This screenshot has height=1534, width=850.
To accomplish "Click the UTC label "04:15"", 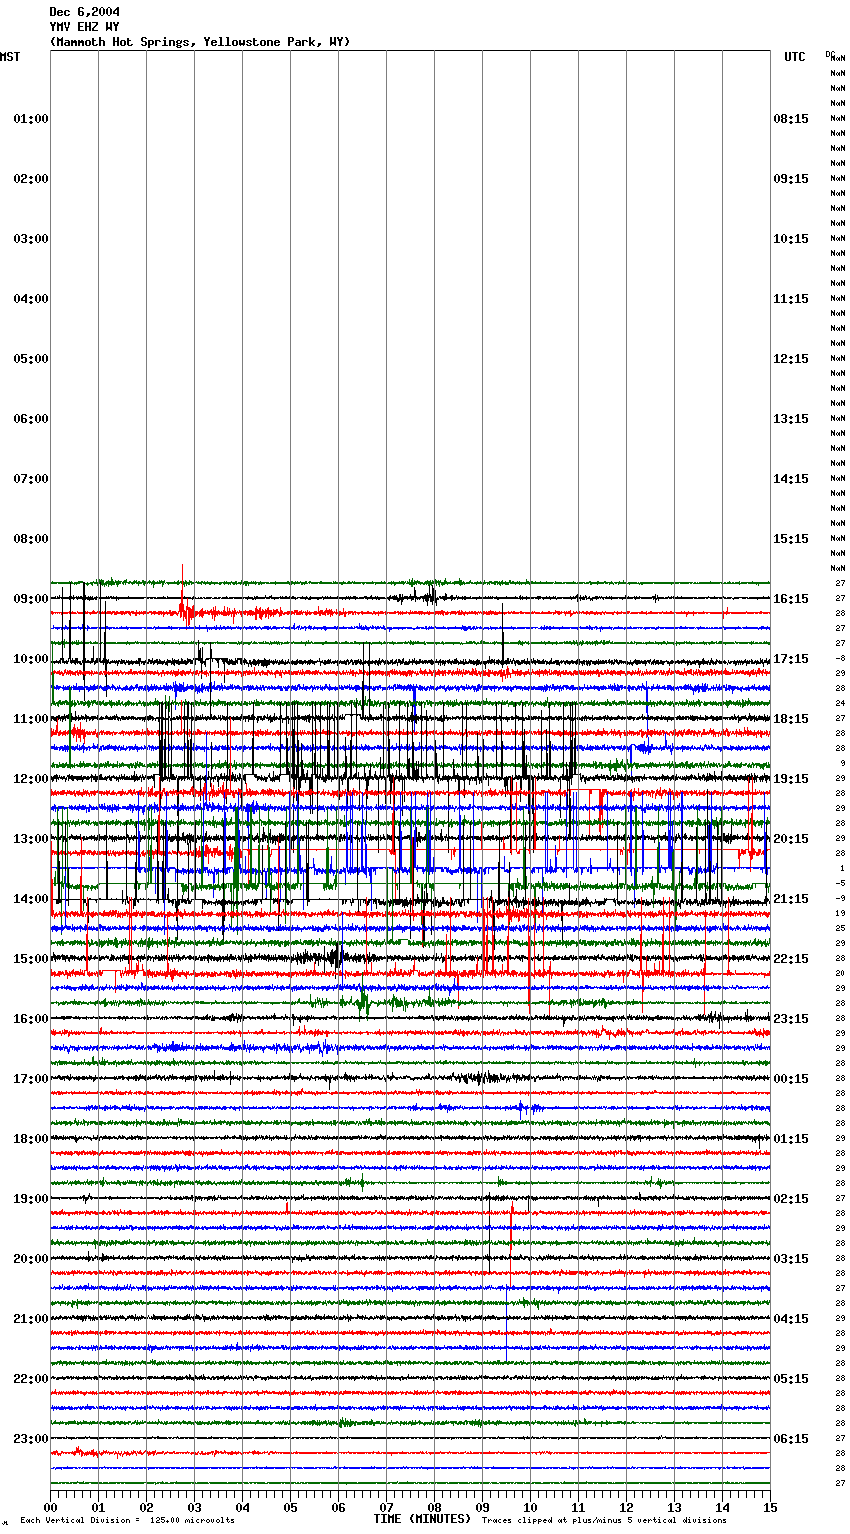I will [791, 1319].
